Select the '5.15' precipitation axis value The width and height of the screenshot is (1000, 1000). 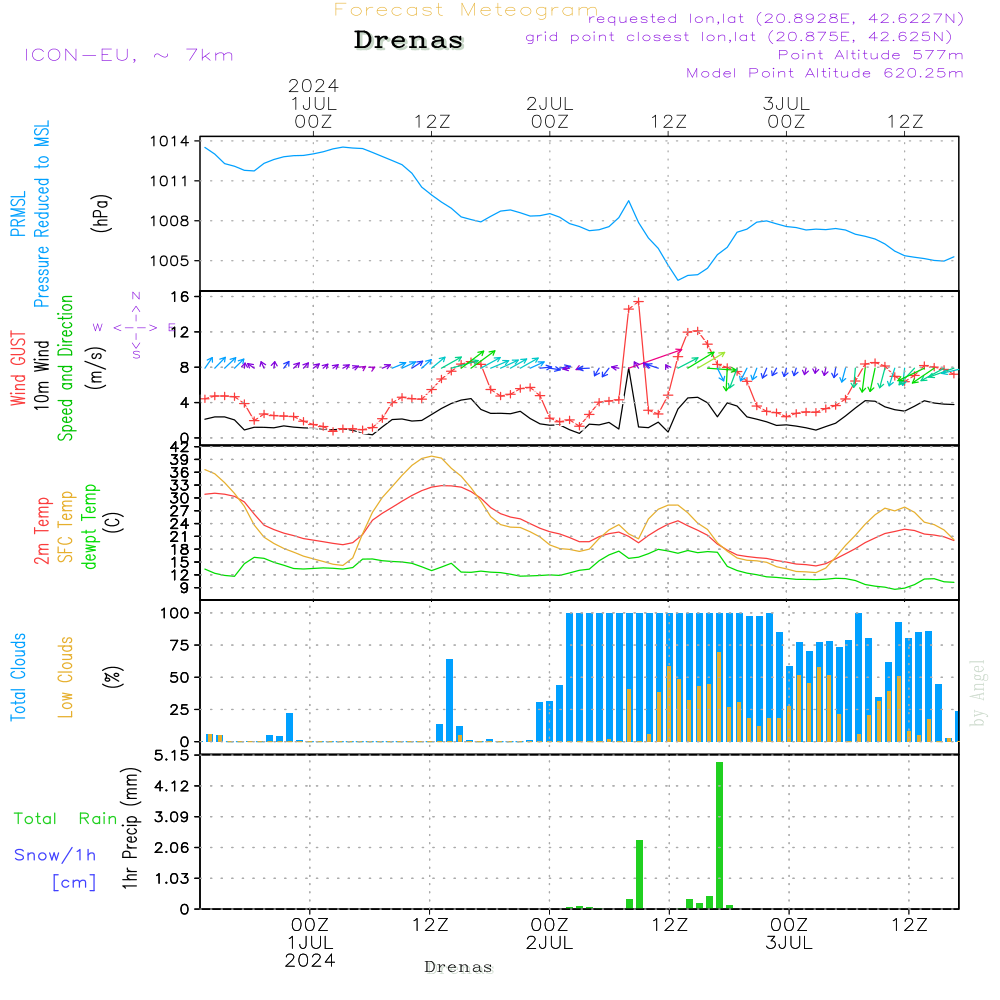pyautogui.click(x=172, y=756)
